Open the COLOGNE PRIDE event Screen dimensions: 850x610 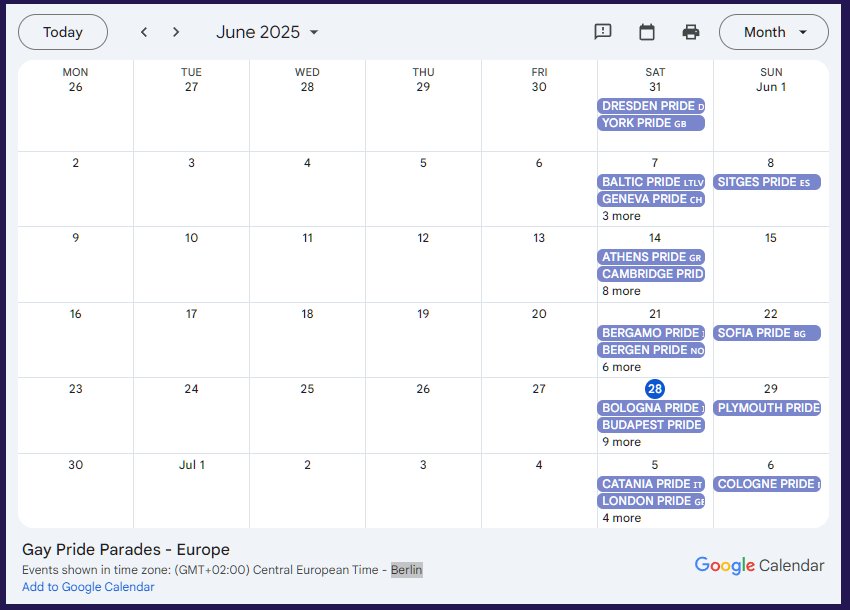[767, 484]
